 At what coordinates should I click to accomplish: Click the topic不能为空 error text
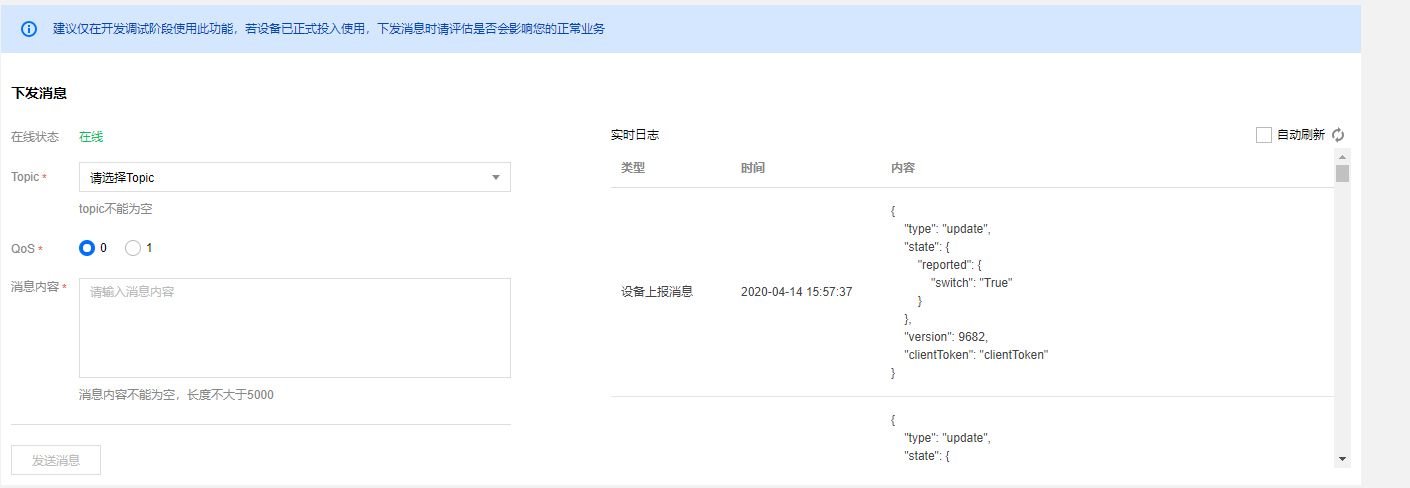pos(116,209)
